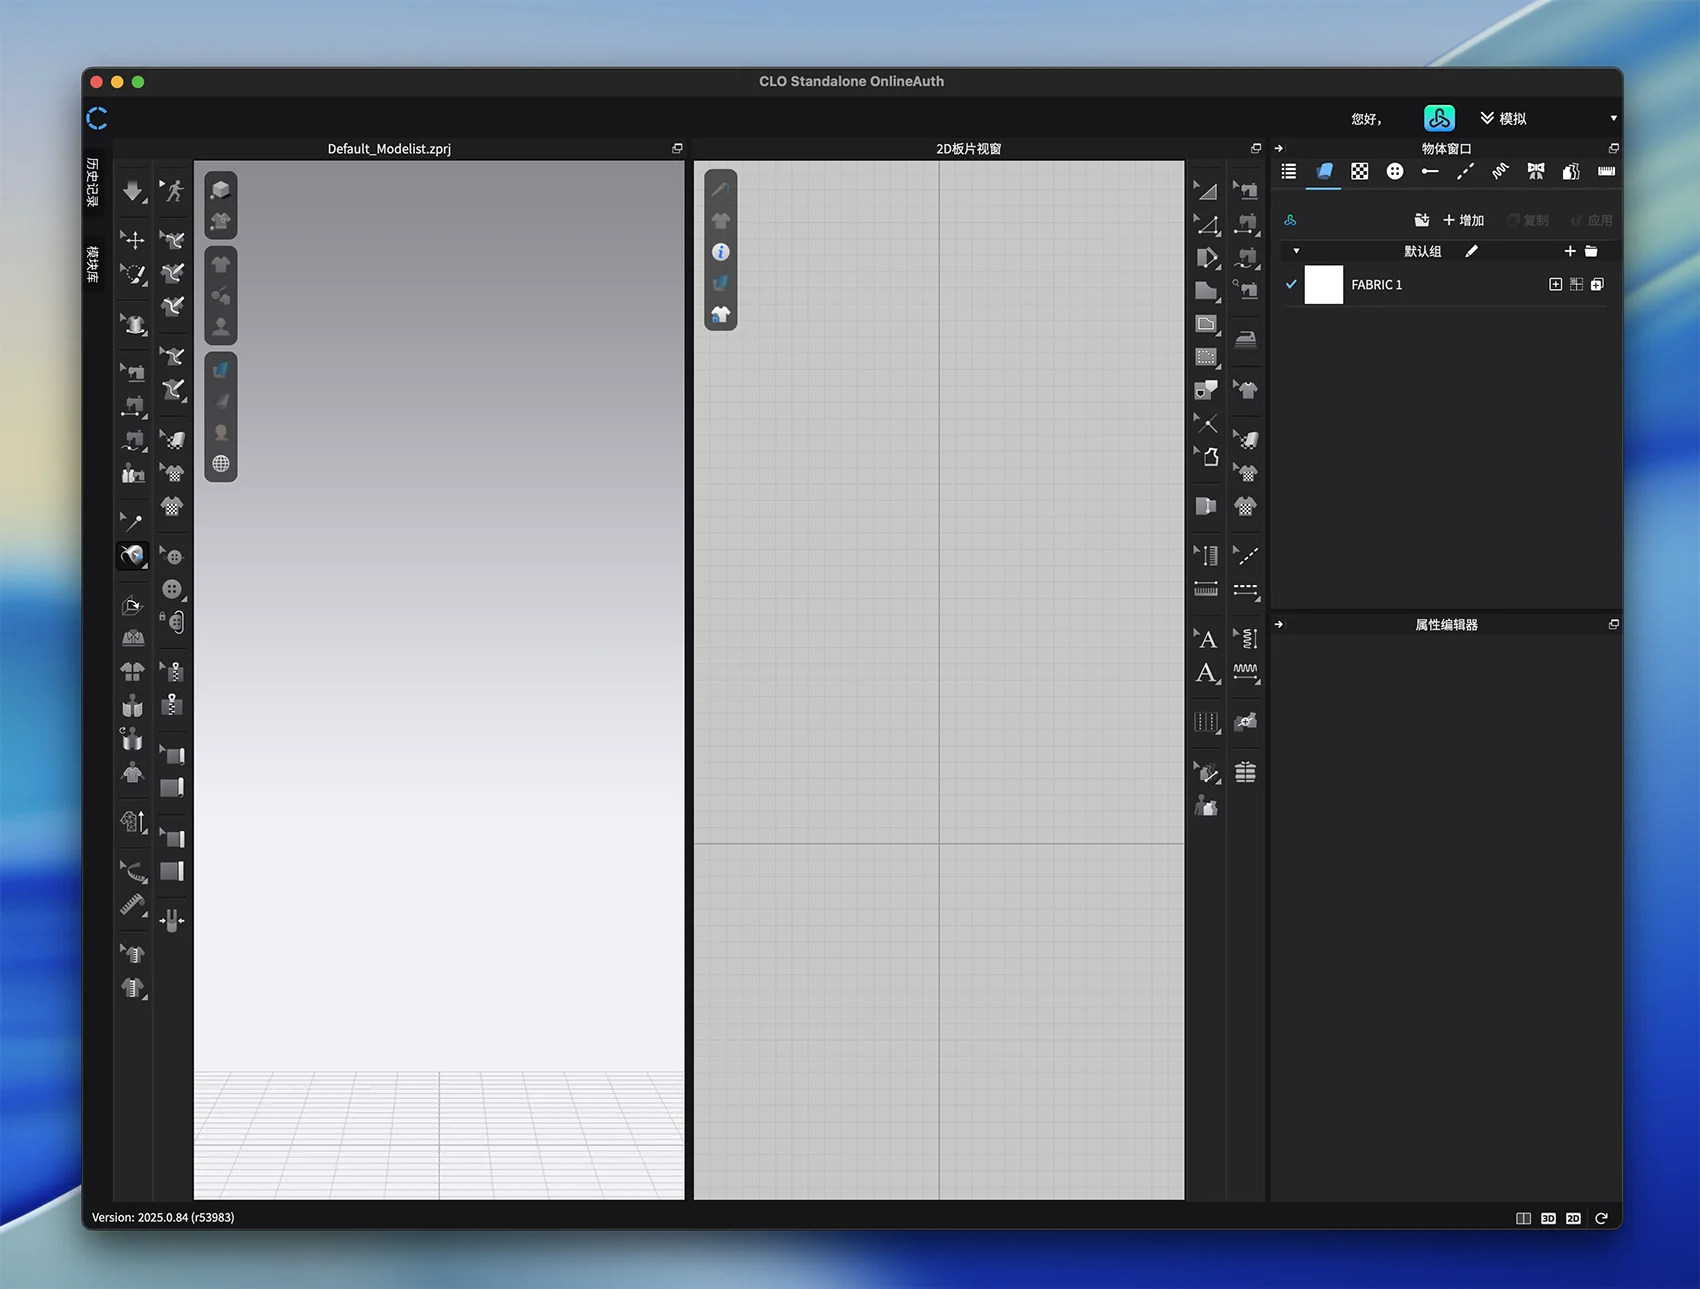Click the 2D text tool 'A' icon
This screenshot has height=1289, width=1700.
coord(1207,640)
